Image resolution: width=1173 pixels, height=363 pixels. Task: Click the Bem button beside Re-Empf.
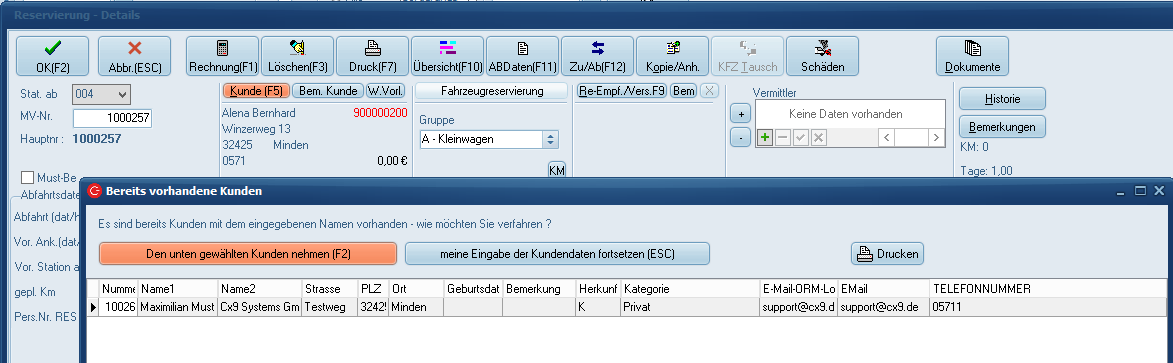point(683,91)
